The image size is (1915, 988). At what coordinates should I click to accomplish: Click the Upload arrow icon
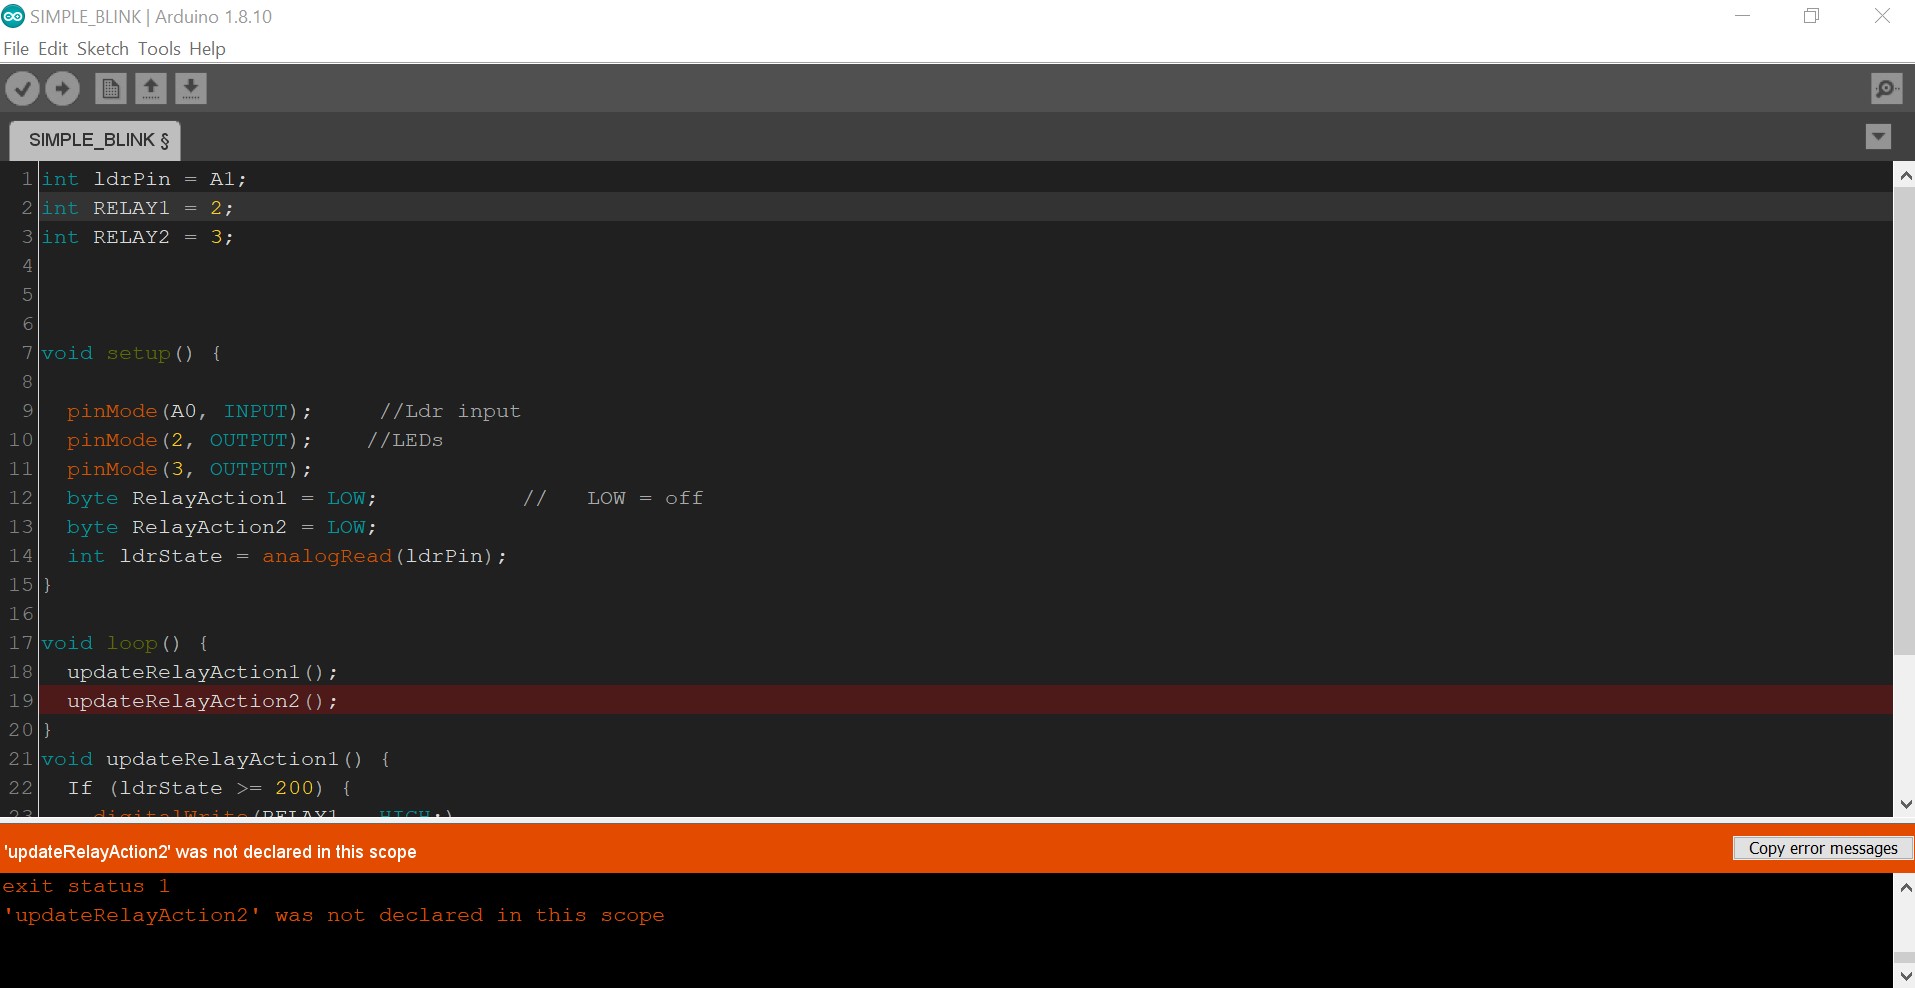point(62,89)
